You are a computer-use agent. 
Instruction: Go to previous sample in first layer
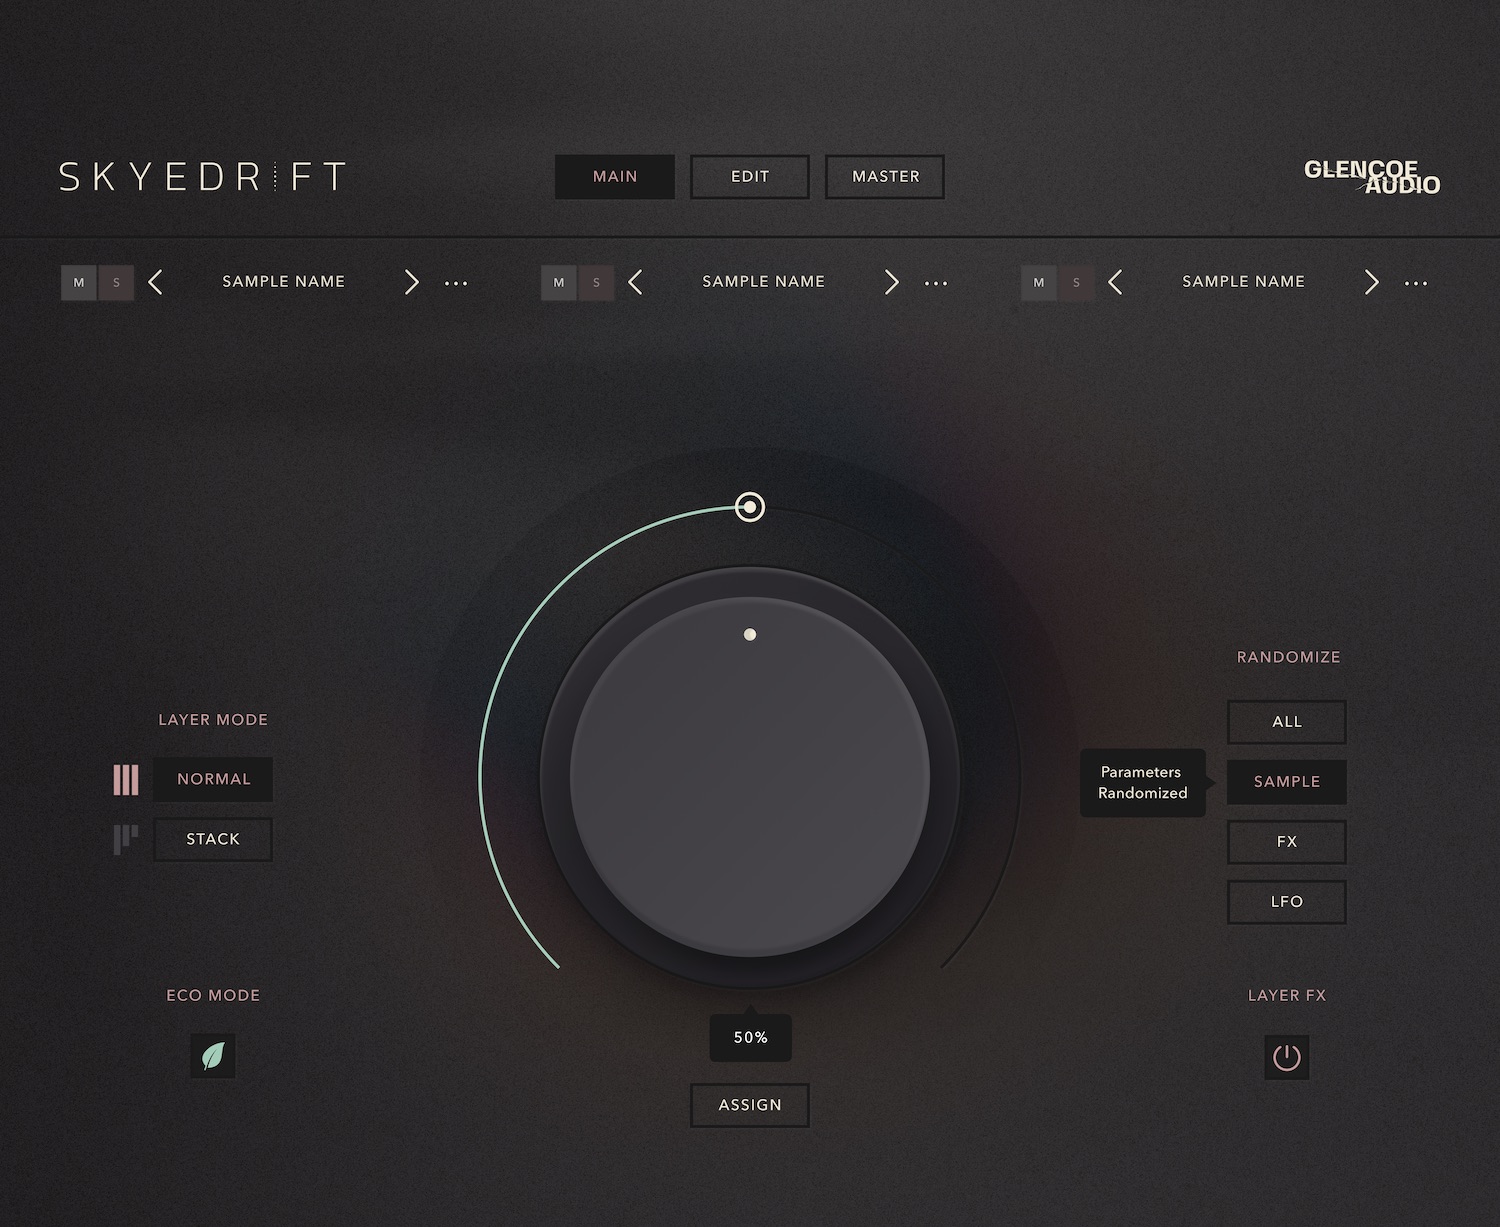click(155, 282)
